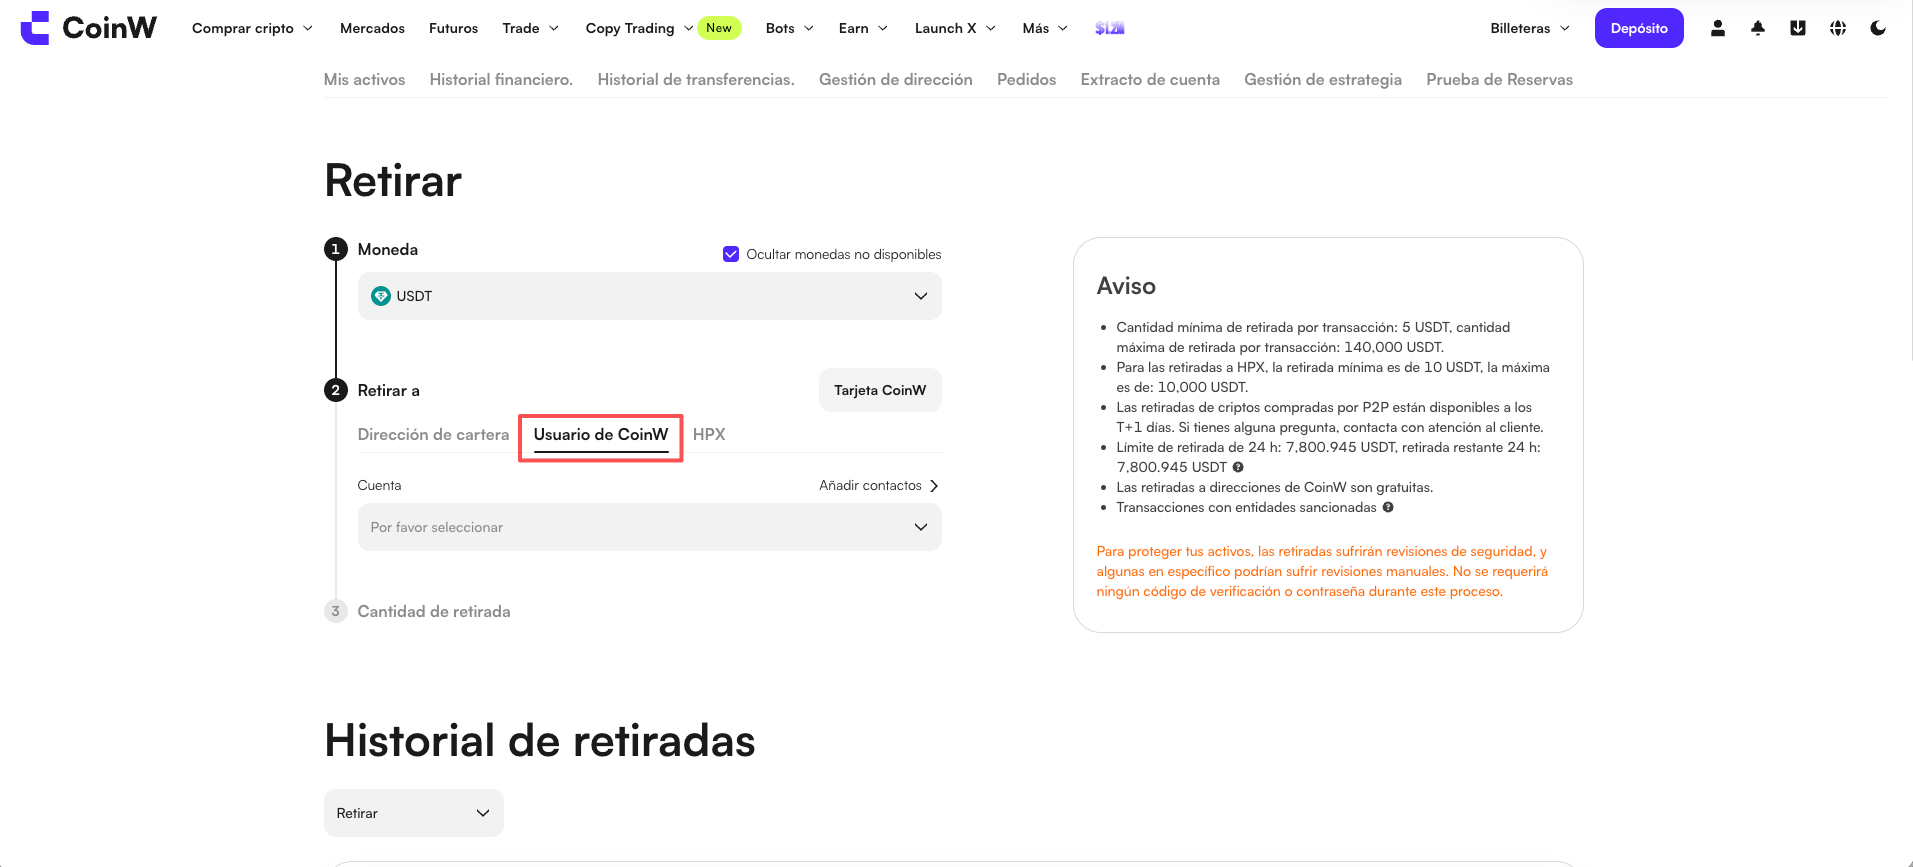Expand the Trade menu
This screenshot has width=1913, height=867.
[530, 28]
